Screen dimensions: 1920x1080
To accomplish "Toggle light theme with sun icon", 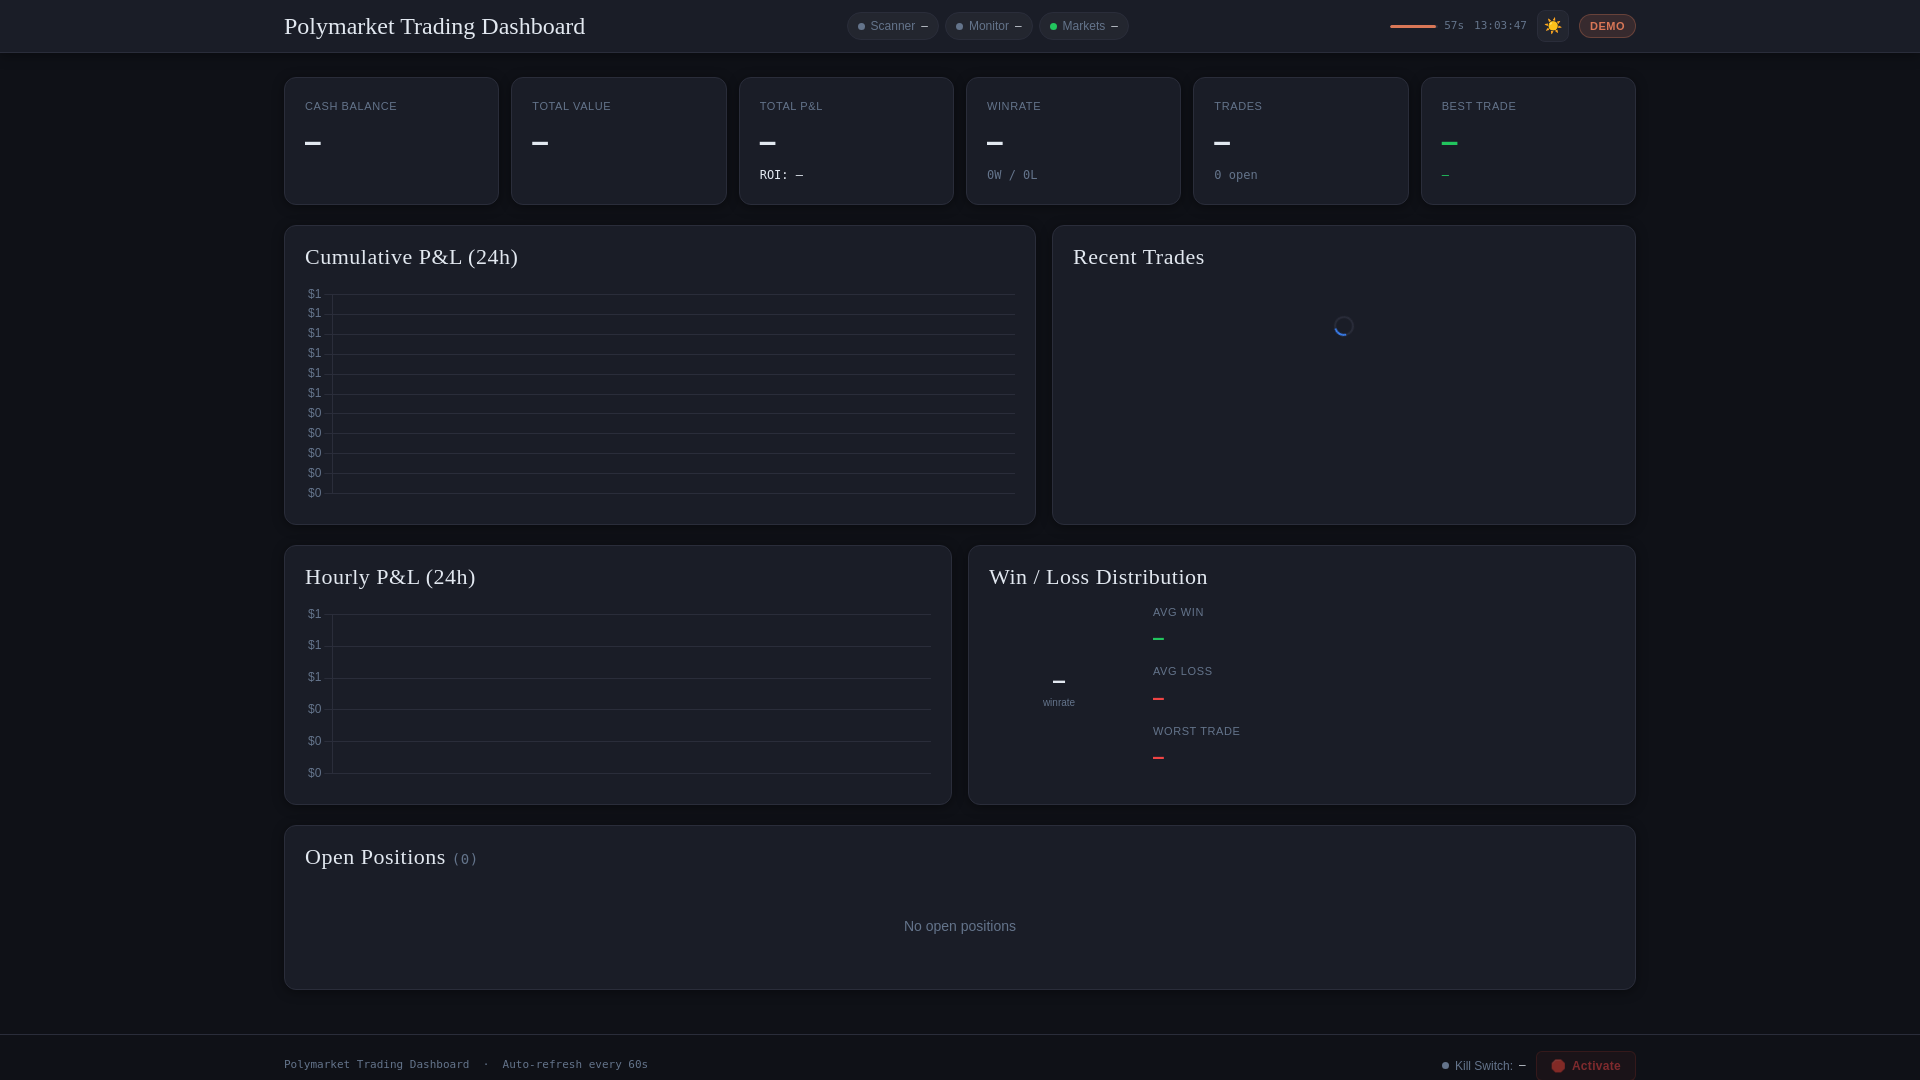I will pyautogui.click(x=1552, y=26).
